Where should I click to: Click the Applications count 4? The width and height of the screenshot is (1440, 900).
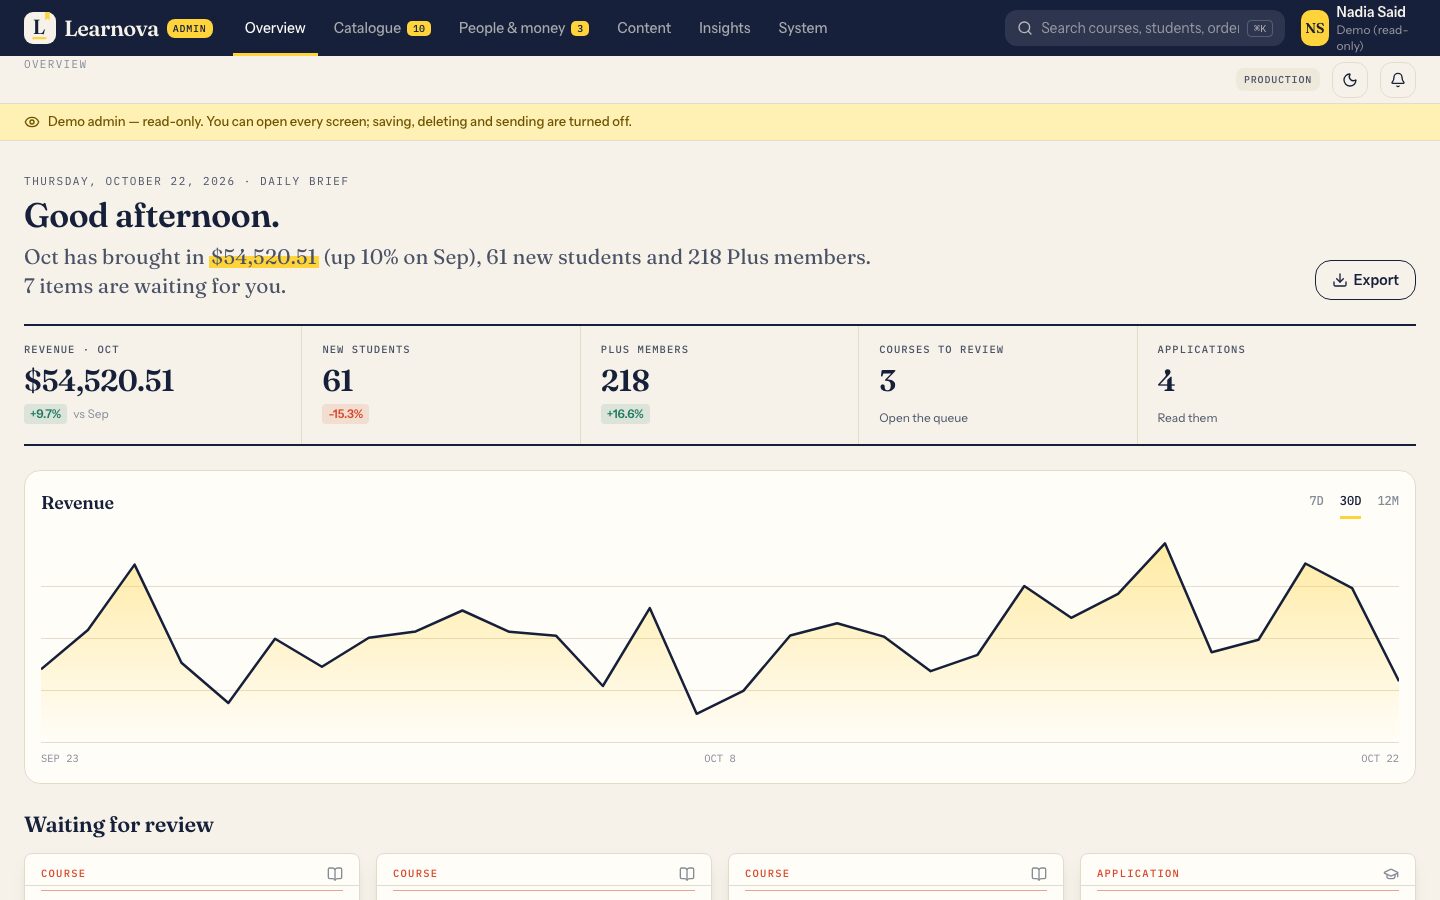1166,381
